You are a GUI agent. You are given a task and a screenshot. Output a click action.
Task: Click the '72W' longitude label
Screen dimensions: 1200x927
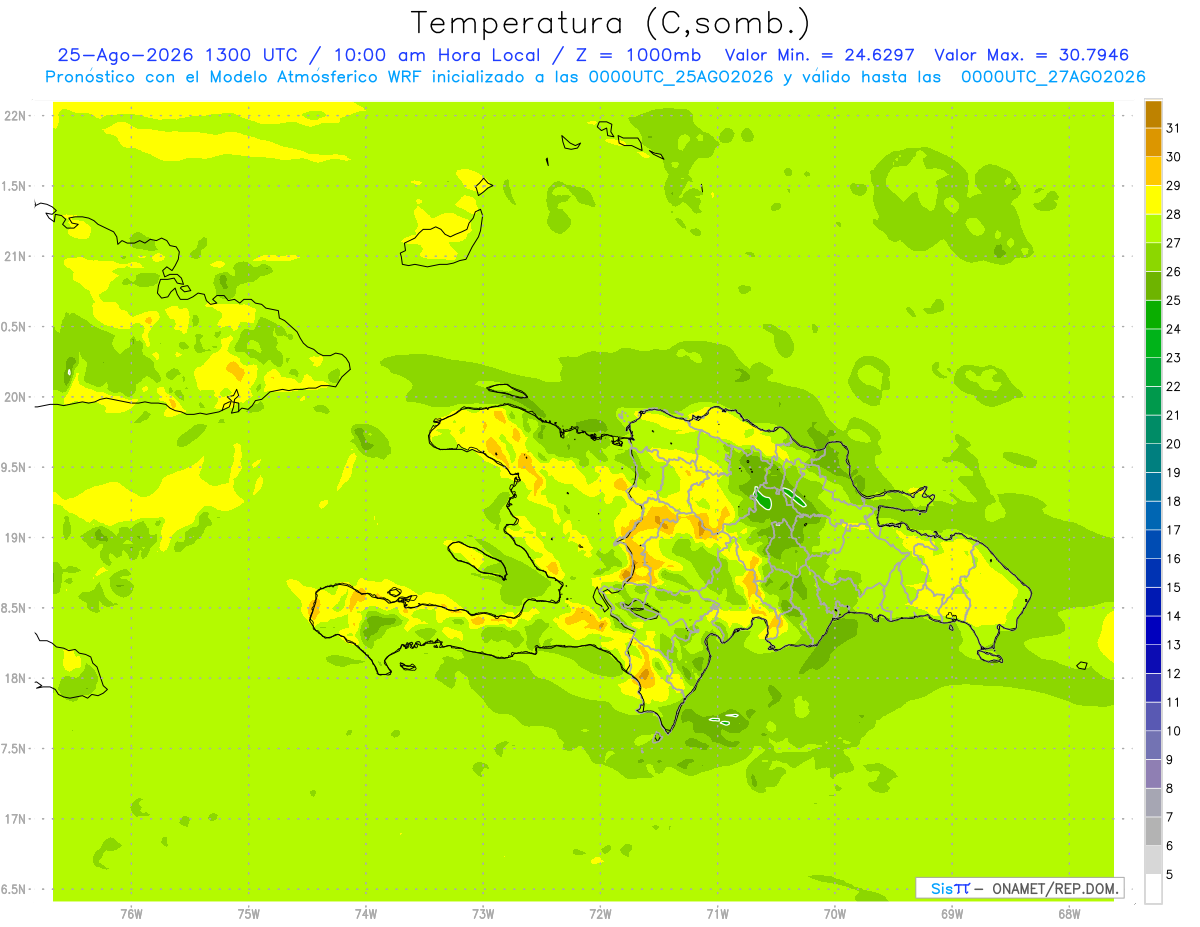pyautogui.click(x=600, y=914)
